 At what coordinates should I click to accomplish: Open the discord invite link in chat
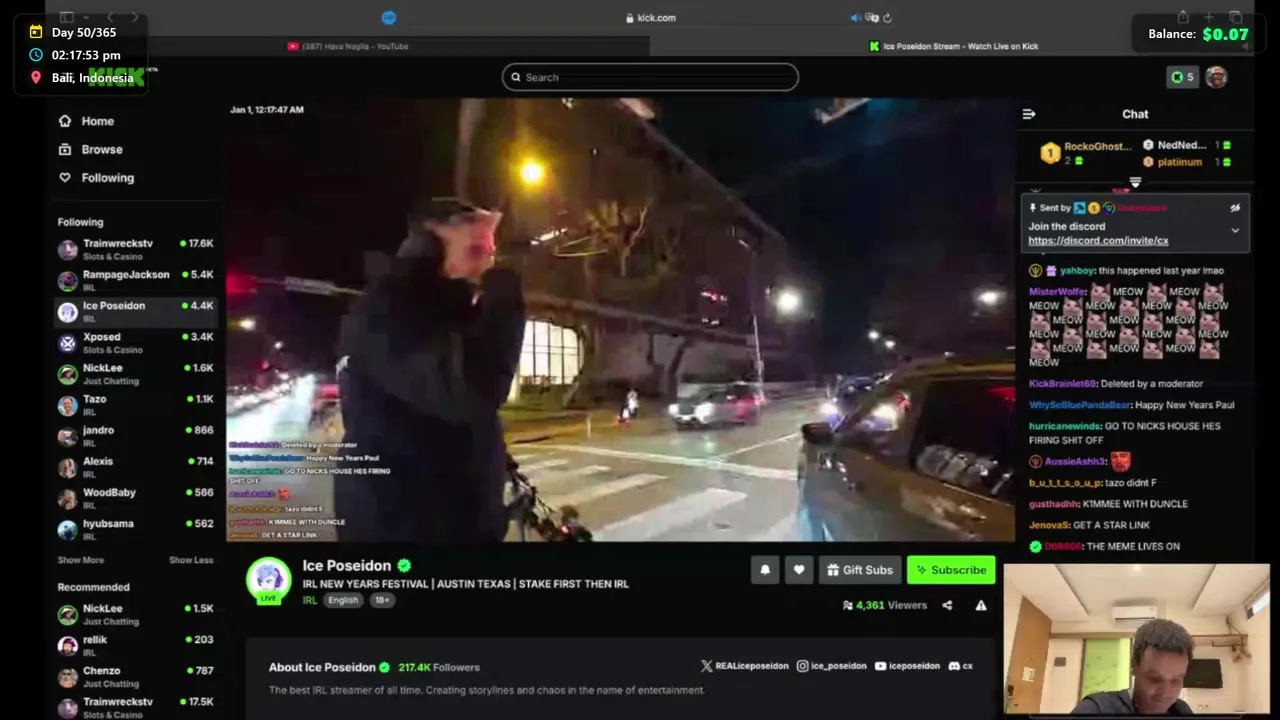pos(1098,241)
